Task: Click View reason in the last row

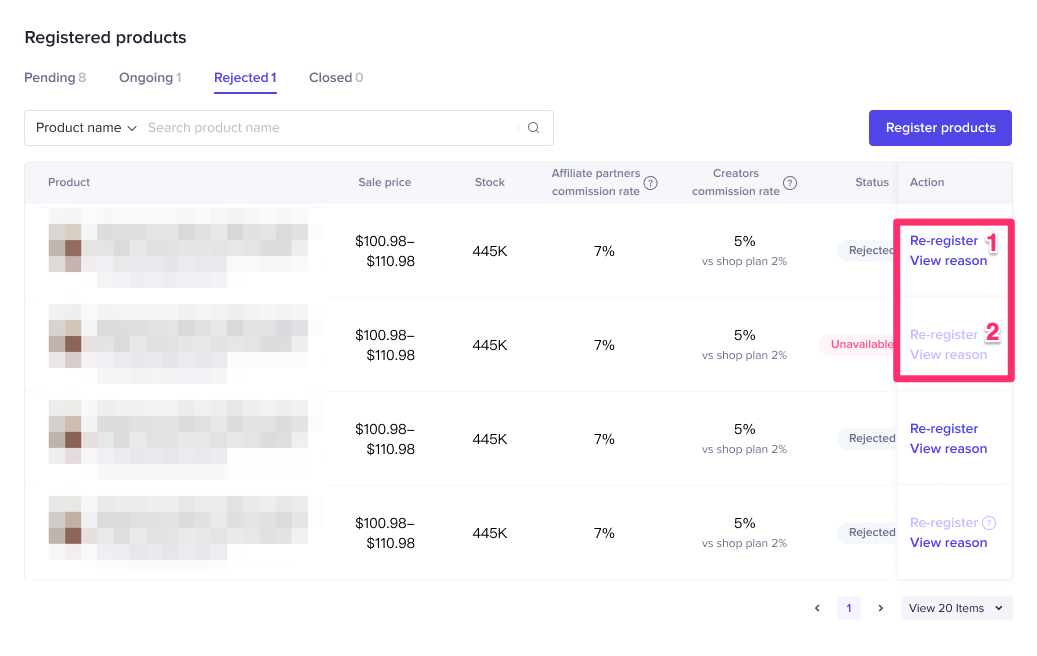Action: 948,543
